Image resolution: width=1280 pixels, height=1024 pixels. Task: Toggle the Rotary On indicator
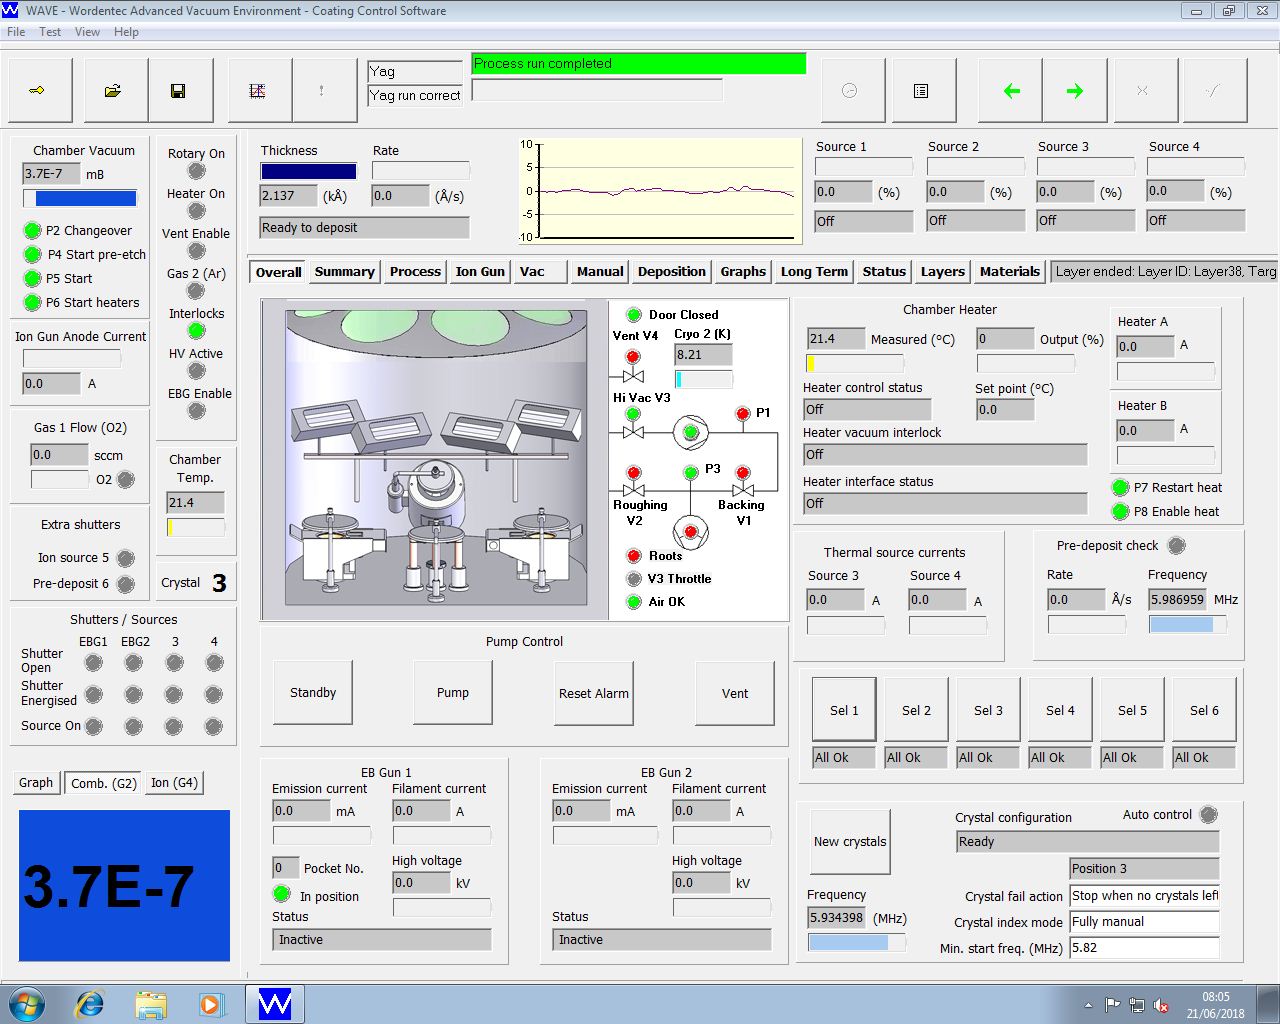(x=196, y=171)
